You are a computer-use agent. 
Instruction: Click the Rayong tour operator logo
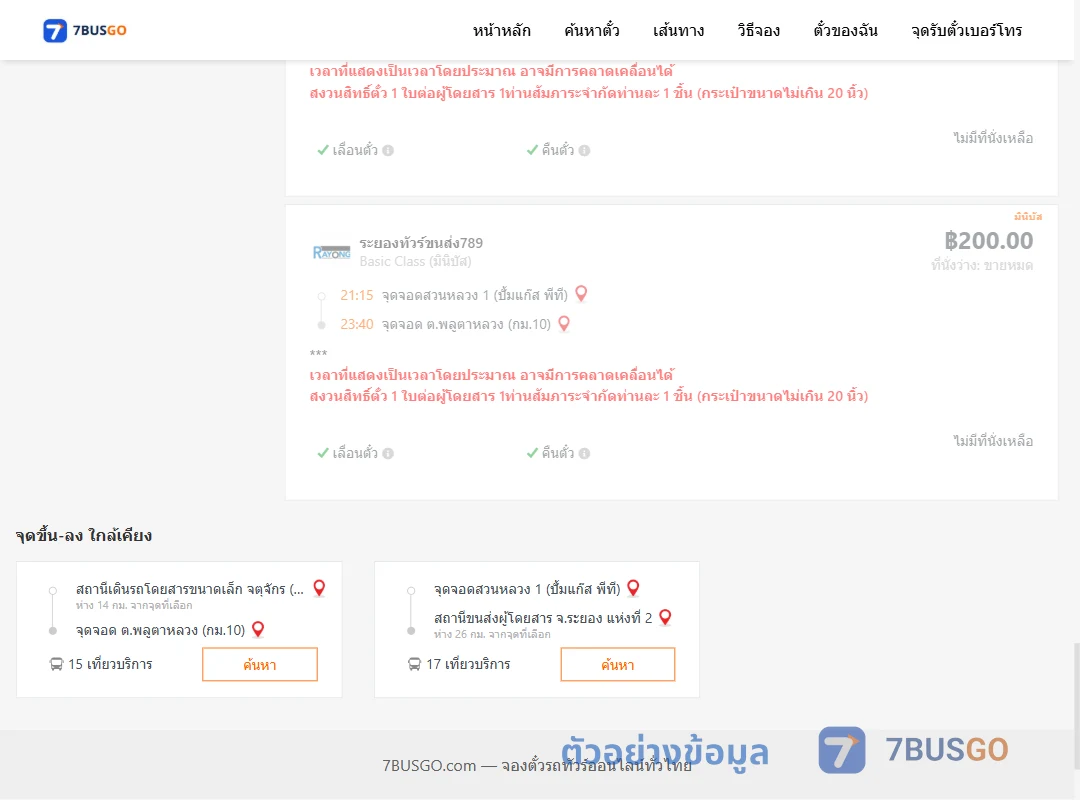pos(331,252)
